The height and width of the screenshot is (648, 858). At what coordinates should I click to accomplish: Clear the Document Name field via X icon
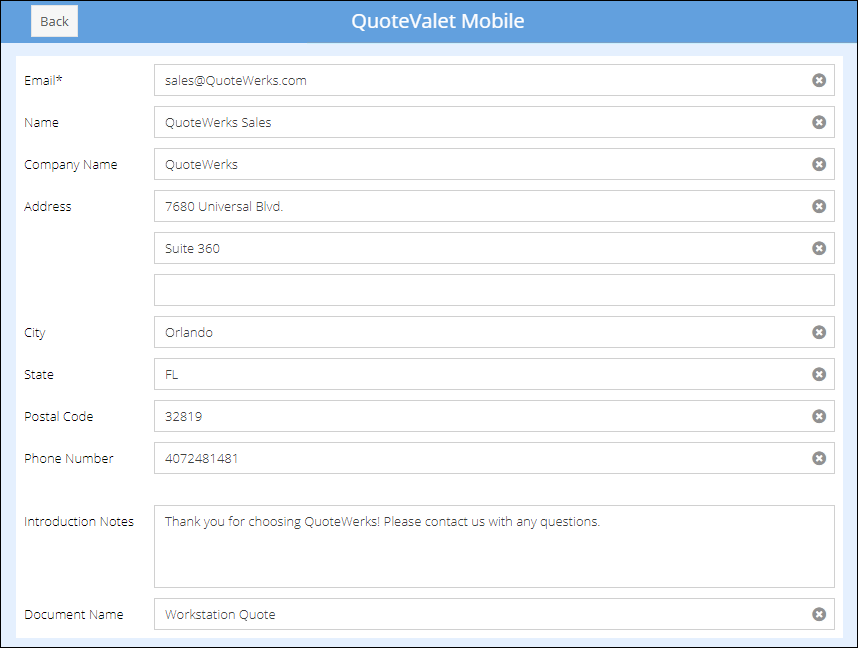coord(819,614)
